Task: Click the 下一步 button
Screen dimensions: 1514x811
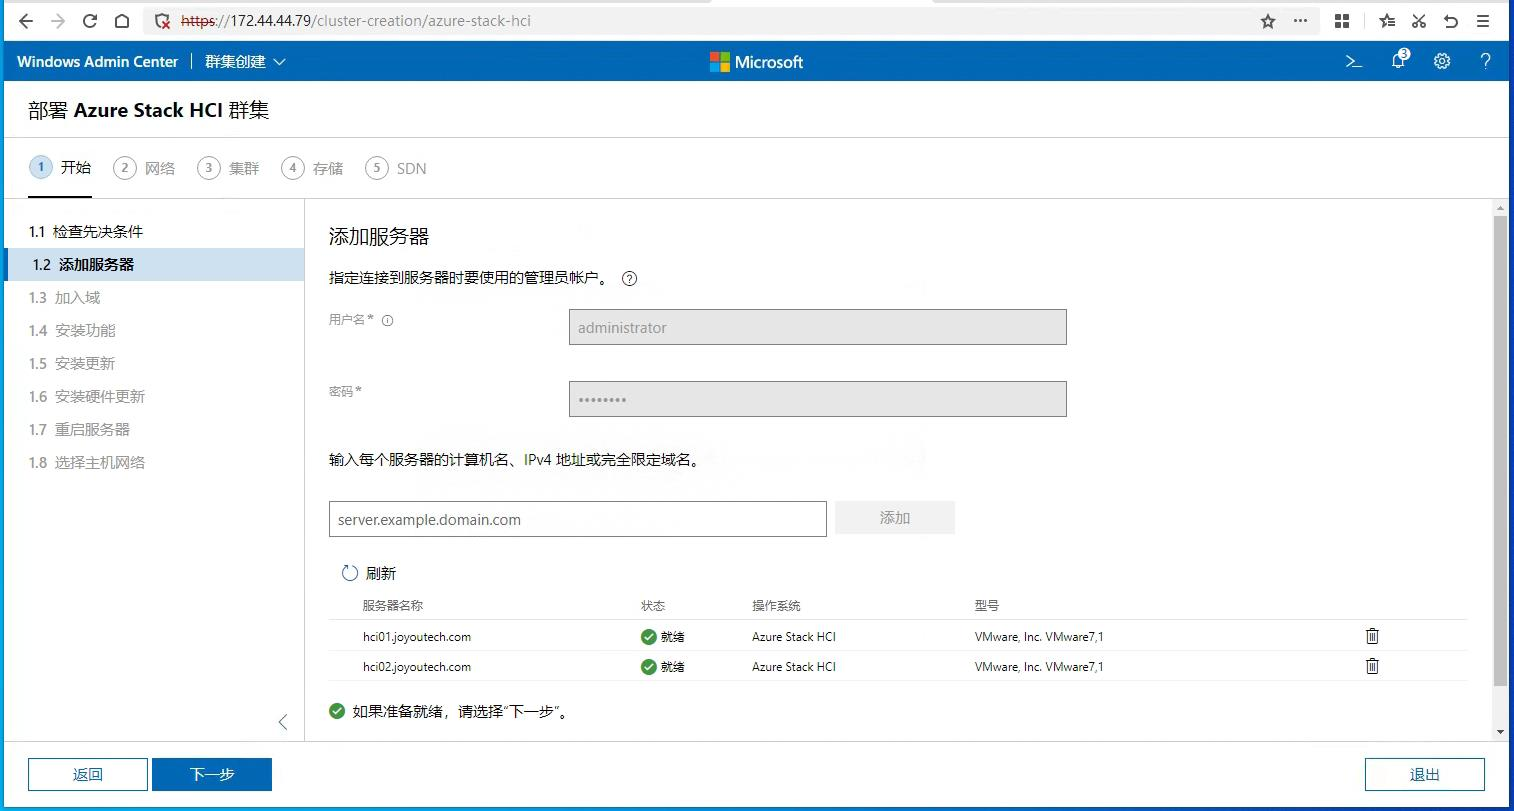Action: 212,774
